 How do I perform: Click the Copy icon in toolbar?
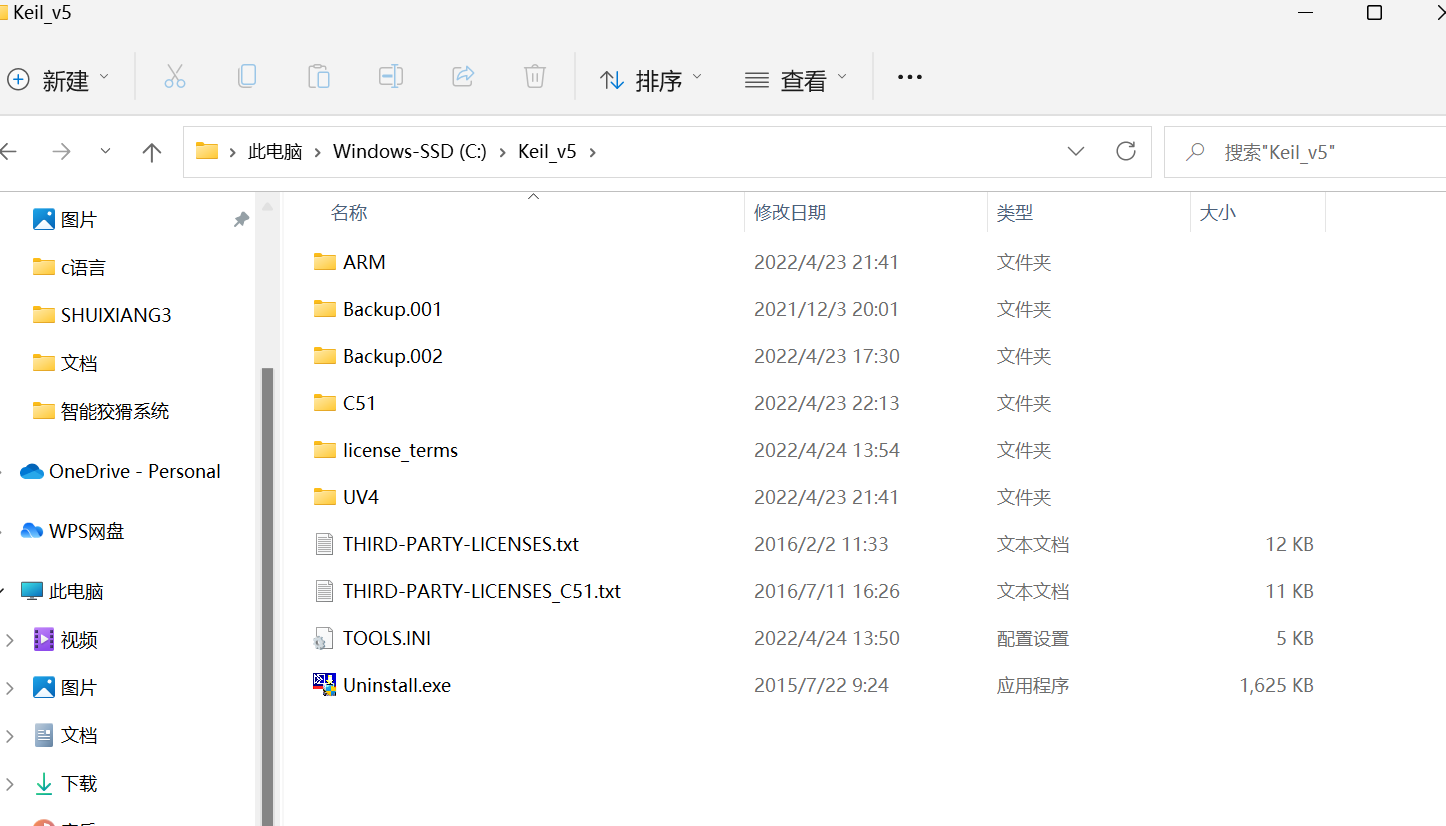tap(247, 76)
